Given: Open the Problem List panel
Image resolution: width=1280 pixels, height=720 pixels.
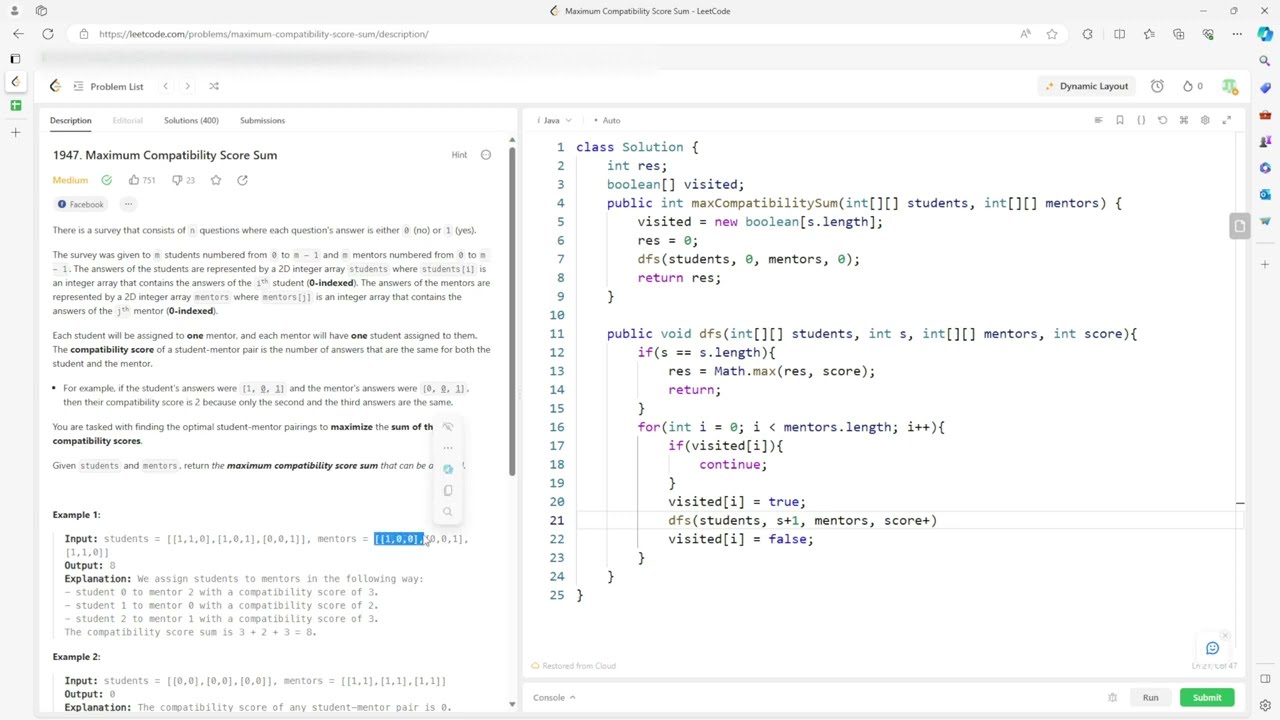Looking at the screenshot, I should point(108,86).
